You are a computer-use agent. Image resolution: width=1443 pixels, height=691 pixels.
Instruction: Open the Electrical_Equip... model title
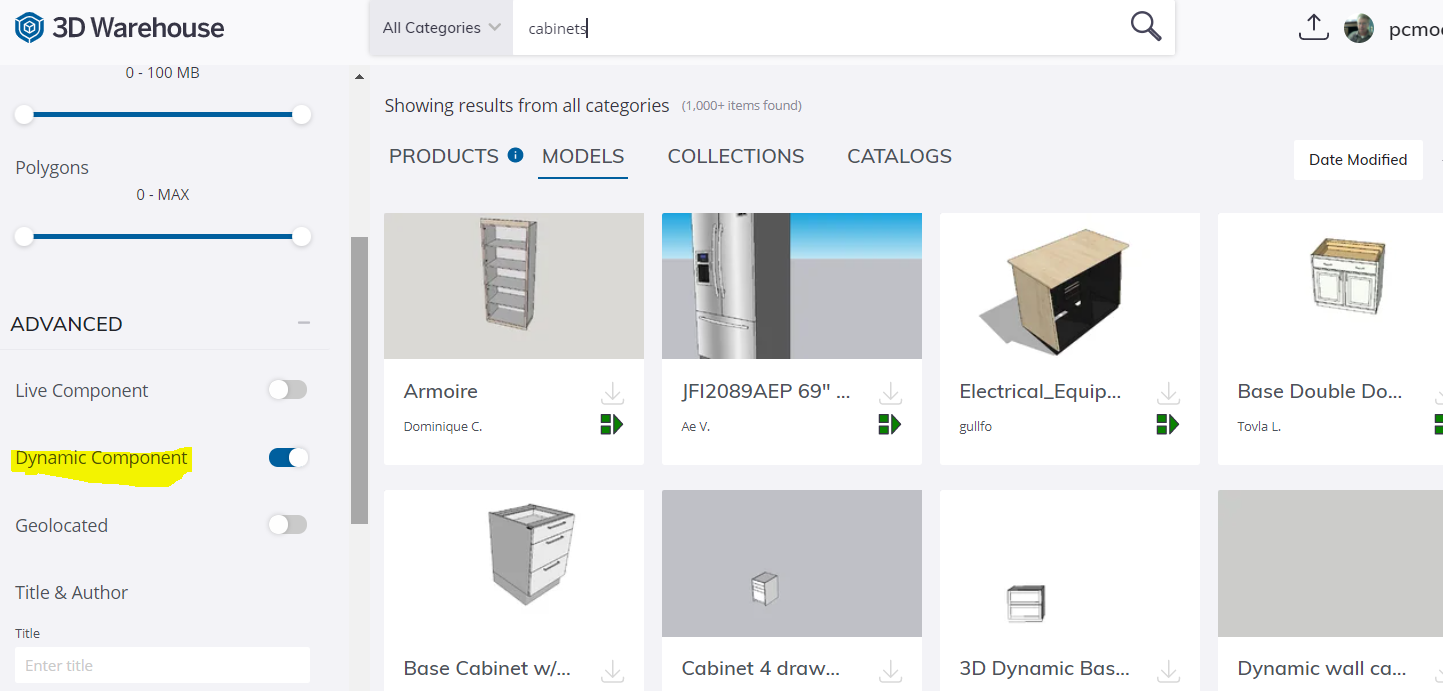[1040, 391]
